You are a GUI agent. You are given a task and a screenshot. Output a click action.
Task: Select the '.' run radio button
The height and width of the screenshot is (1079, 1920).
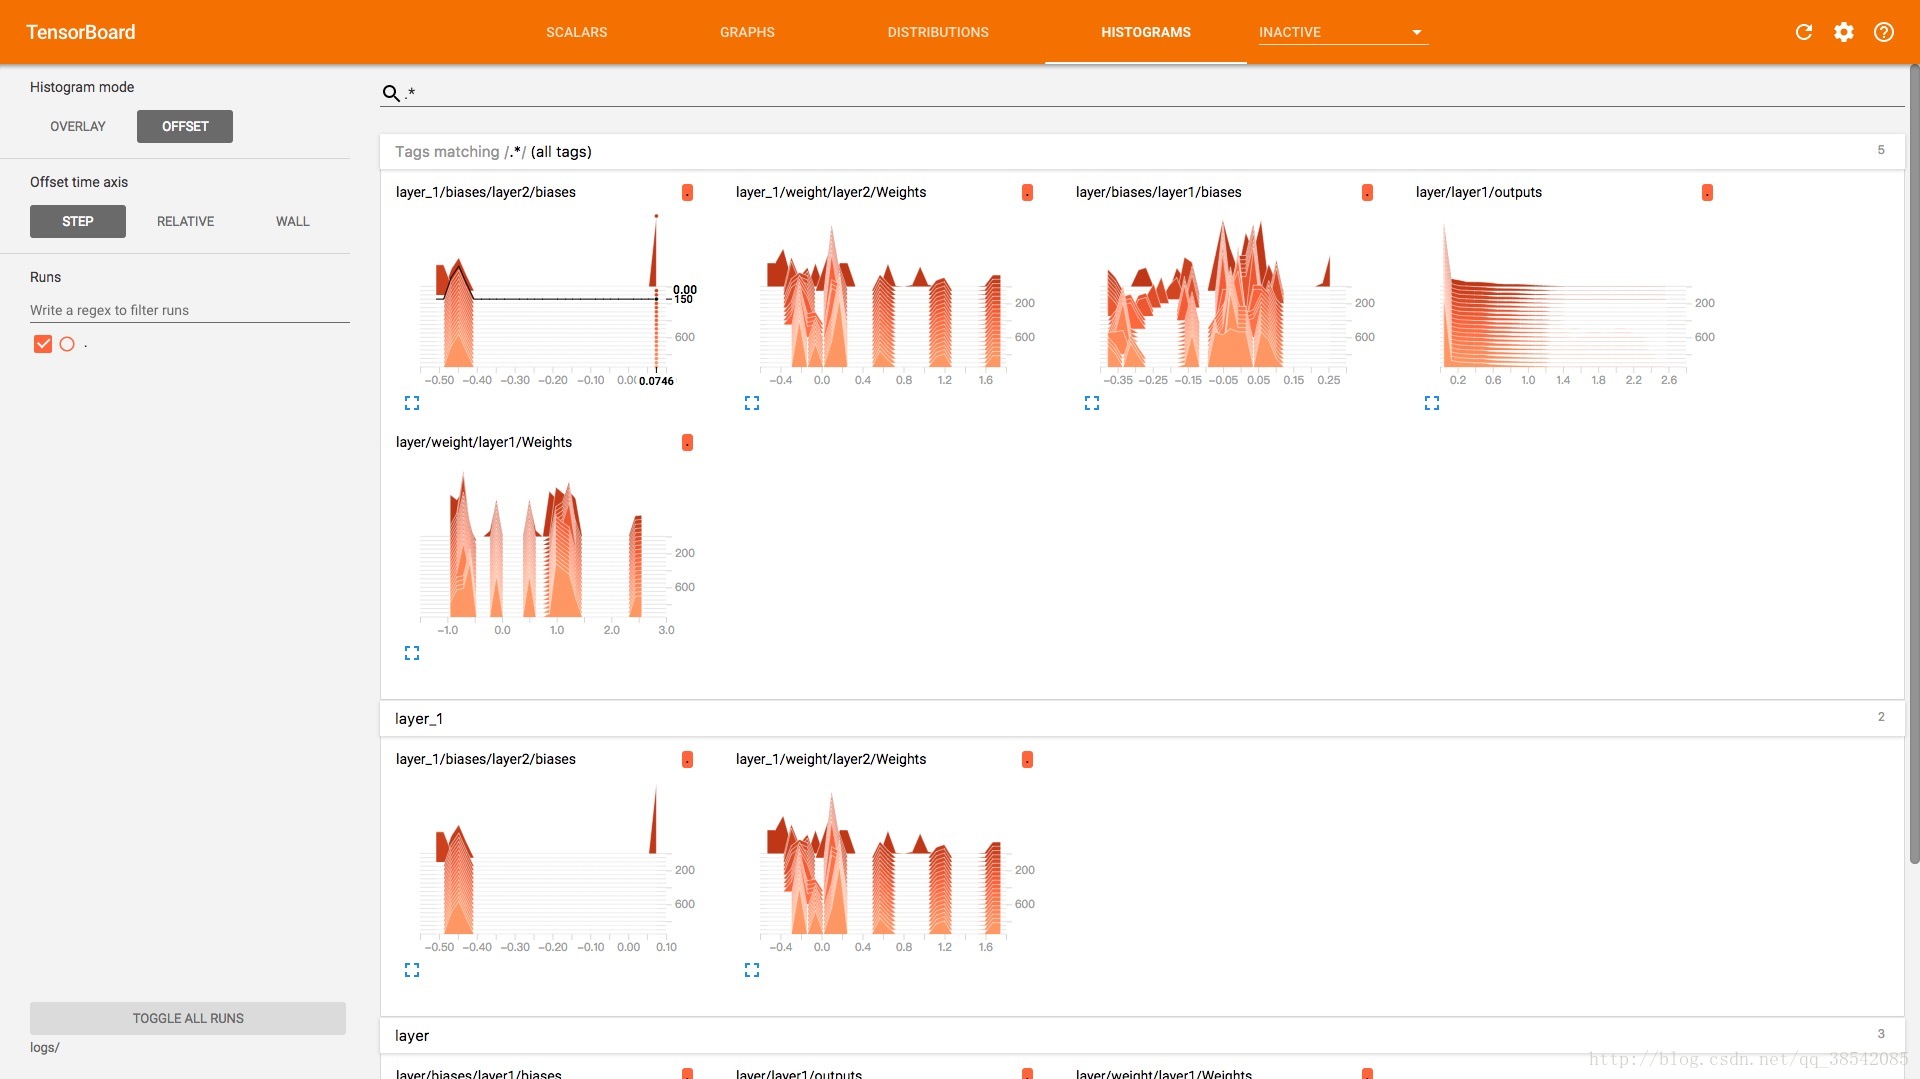(67, 344)
